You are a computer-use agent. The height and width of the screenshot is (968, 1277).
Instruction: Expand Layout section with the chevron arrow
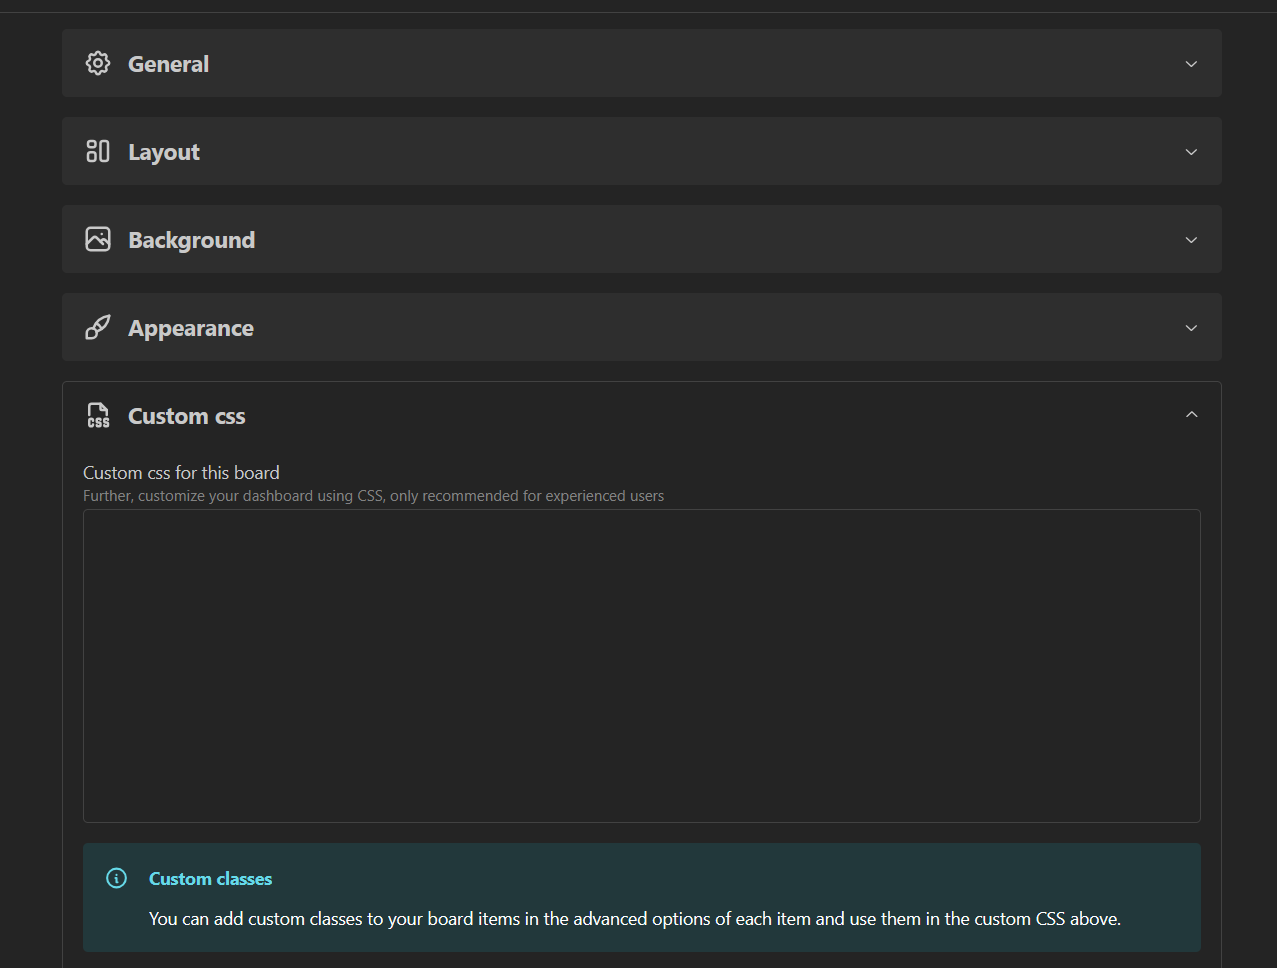(1191, 152)
